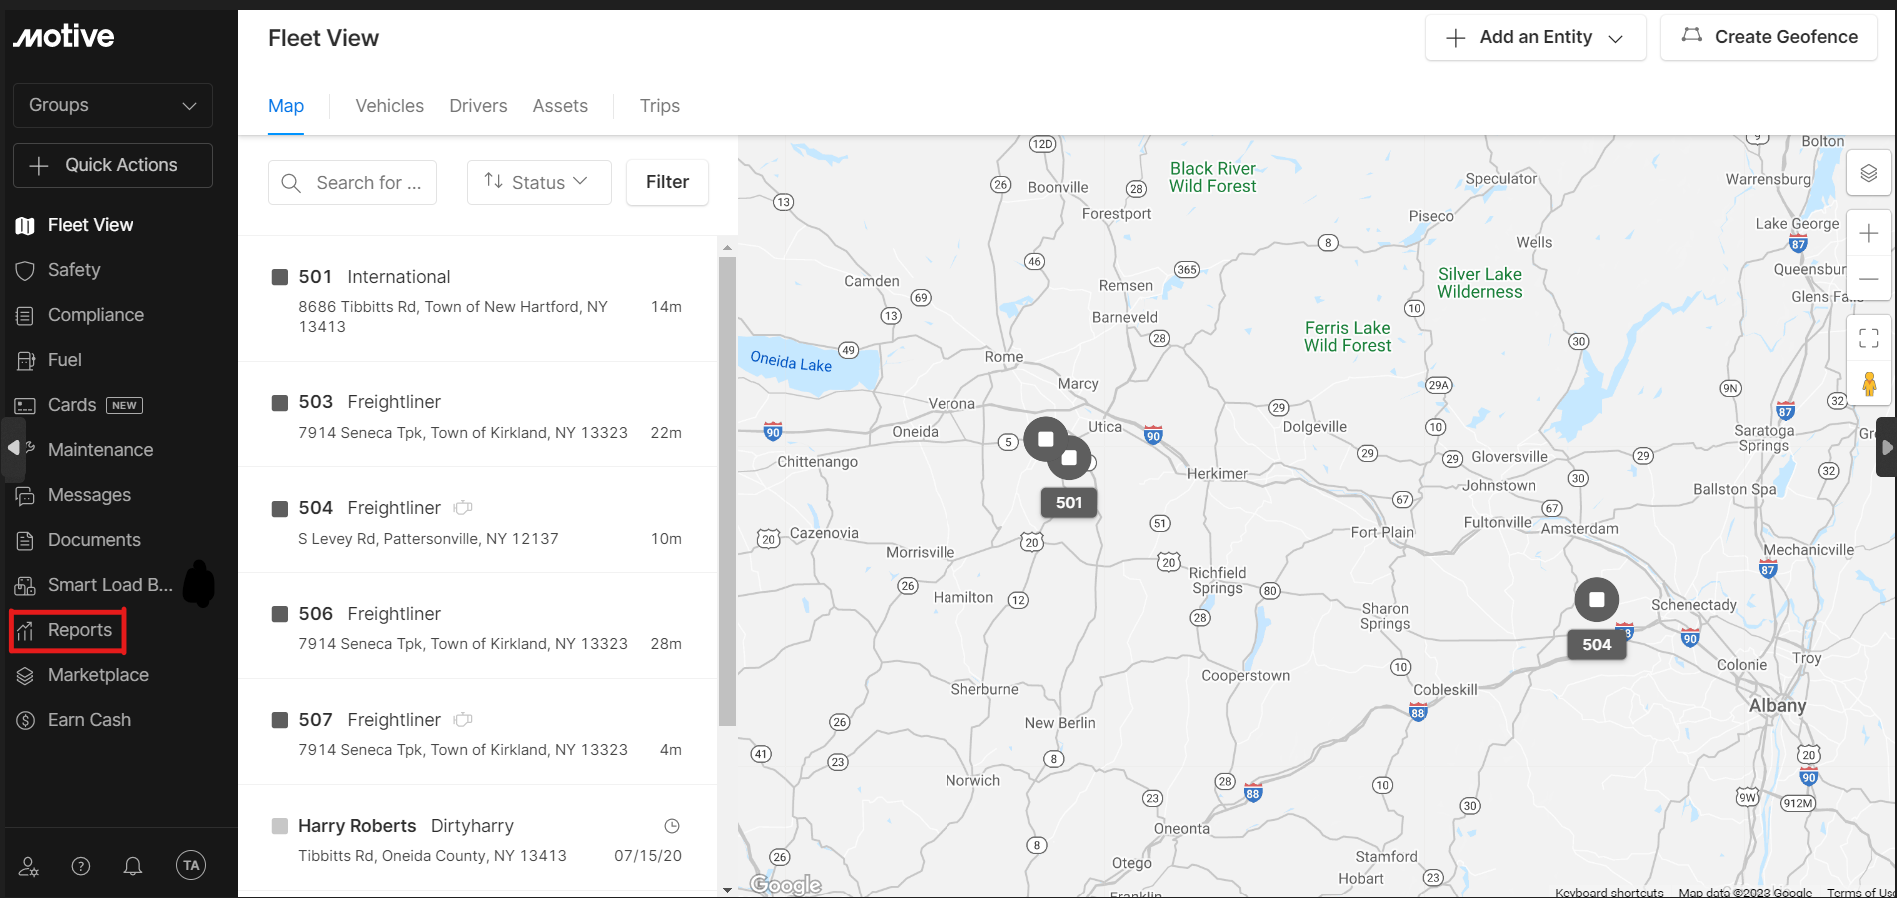The width and height of the screenshot is (1897, 898).
Task: Expand the right side panel arrow
Action: click(x=1886, y=448)
